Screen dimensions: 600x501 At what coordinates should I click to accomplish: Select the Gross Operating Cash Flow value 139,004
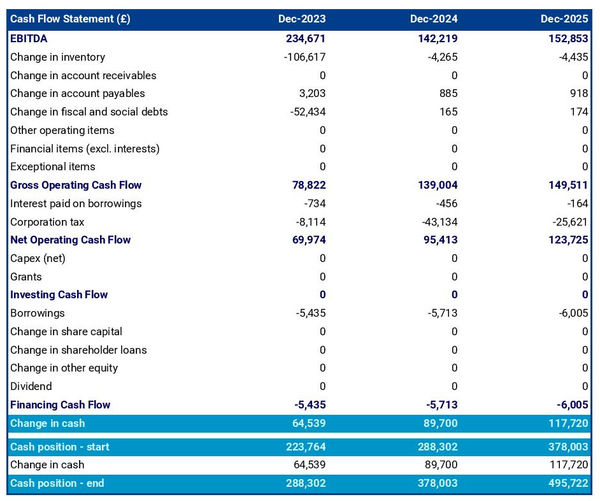pos(434,185)
